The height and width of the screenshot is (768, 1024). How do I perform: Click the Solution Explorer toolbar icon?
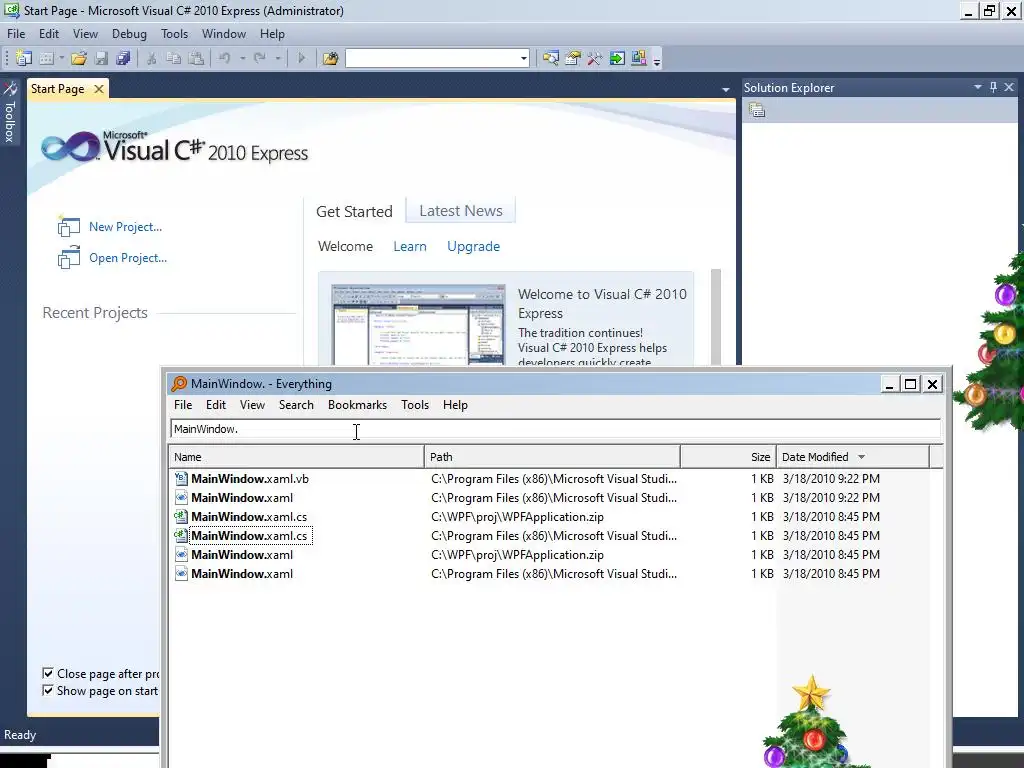coord(551,59)
